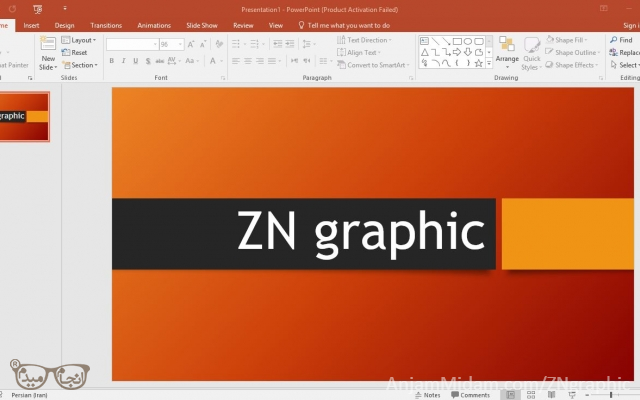Toggle Strikethrough formatting
Viewport: 640px width, 400px height.
160,61
